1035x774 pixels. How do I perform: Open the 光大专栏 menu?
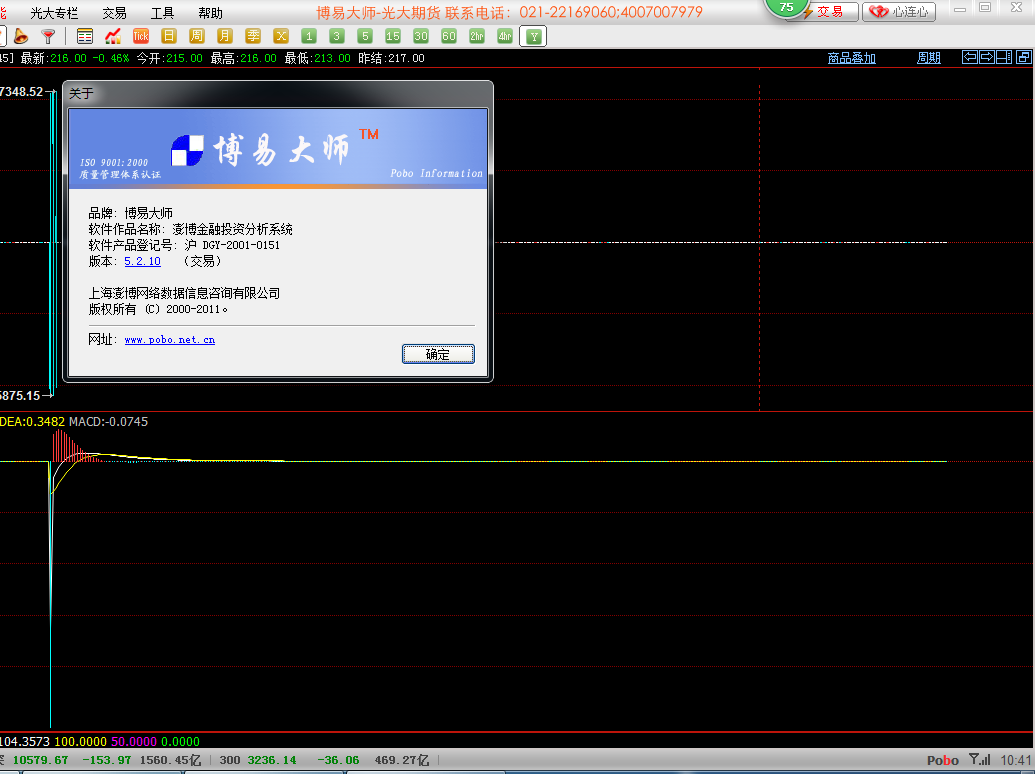54,13
